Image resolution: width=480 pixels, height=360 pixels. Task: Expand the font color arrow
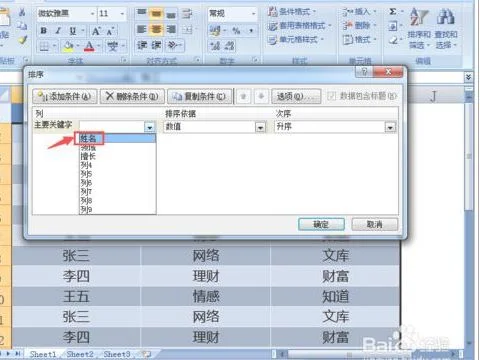click(x=99, y=46)
